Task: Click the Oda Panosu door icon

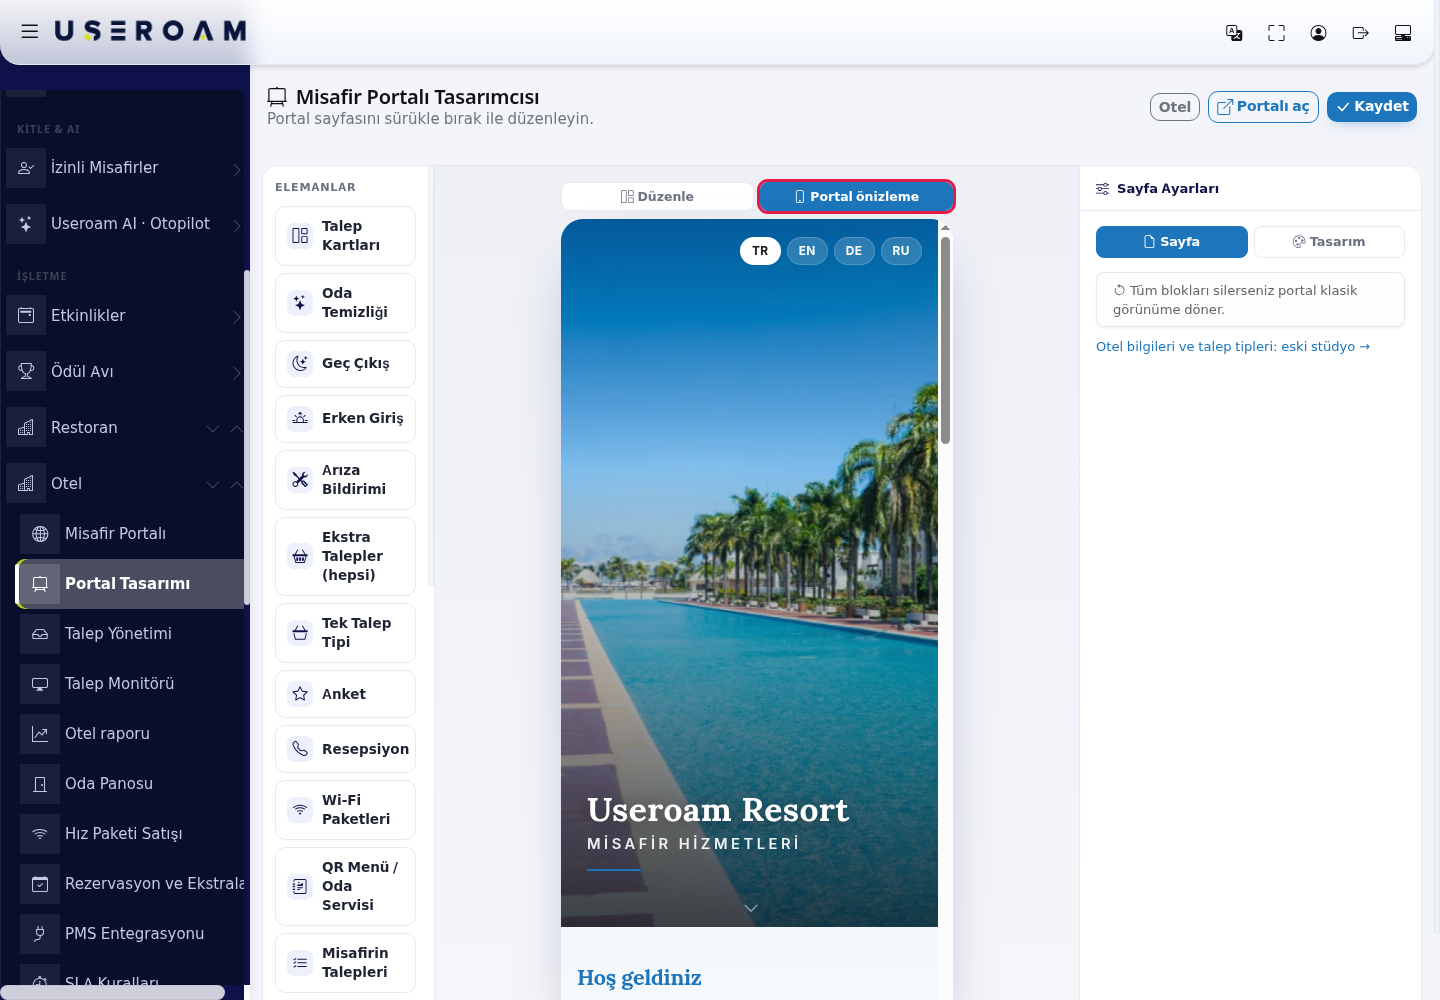Action: [40, 784]
